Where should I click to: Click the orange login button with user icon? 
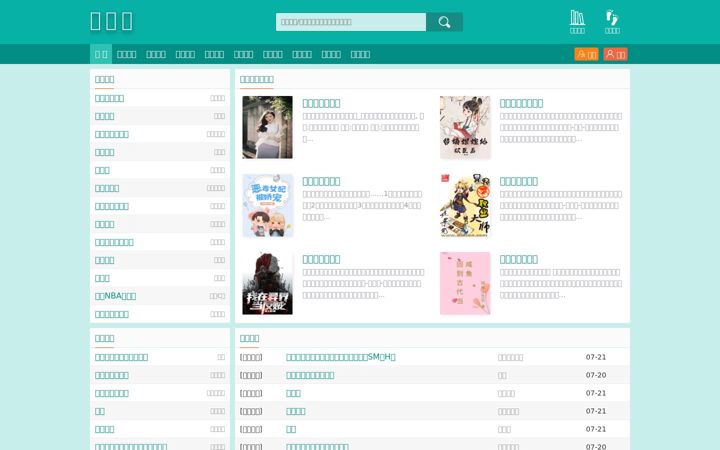pyautogui.click(x=586, y=54)
